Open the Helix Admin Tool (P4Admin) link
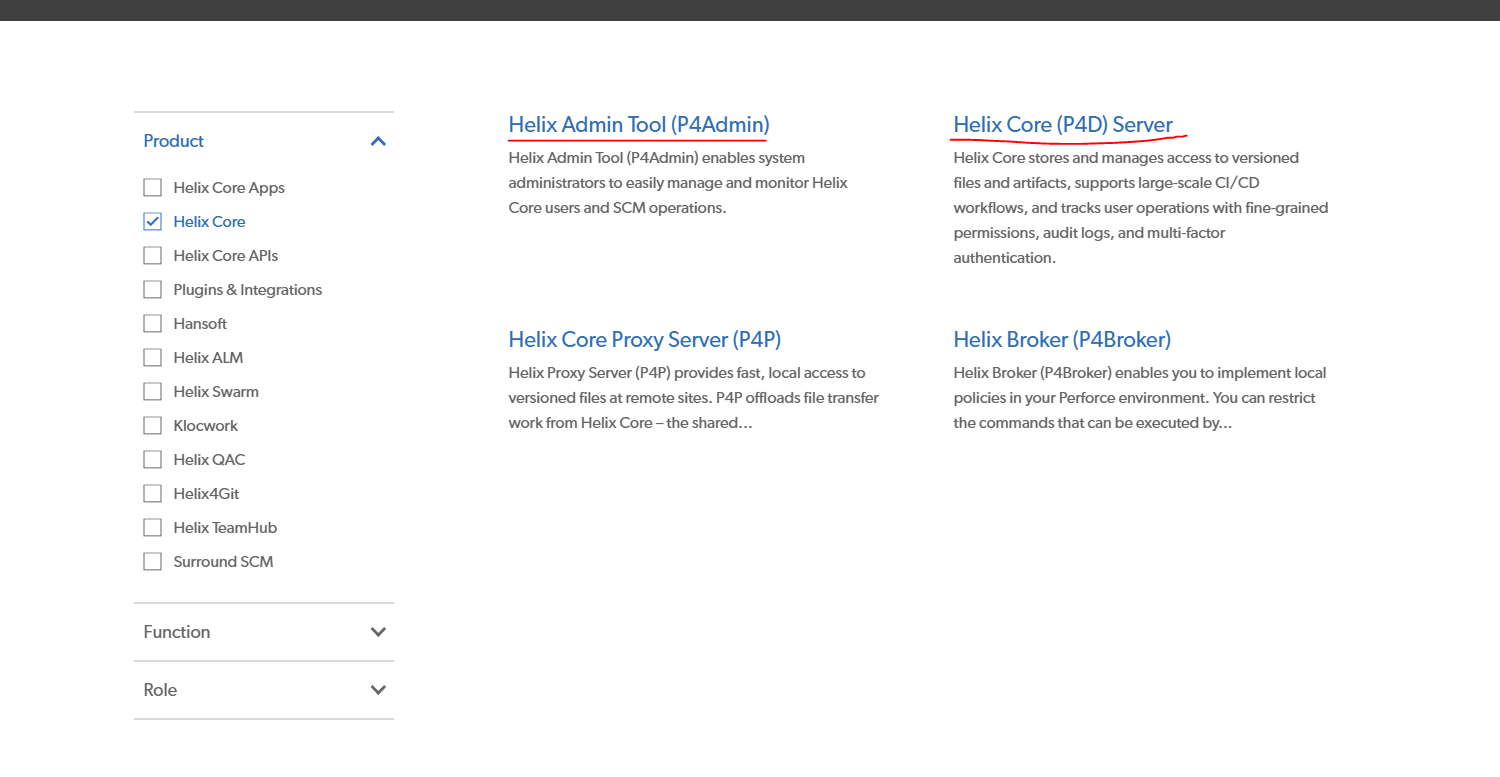1500x777 pixels. click(639, 125)
